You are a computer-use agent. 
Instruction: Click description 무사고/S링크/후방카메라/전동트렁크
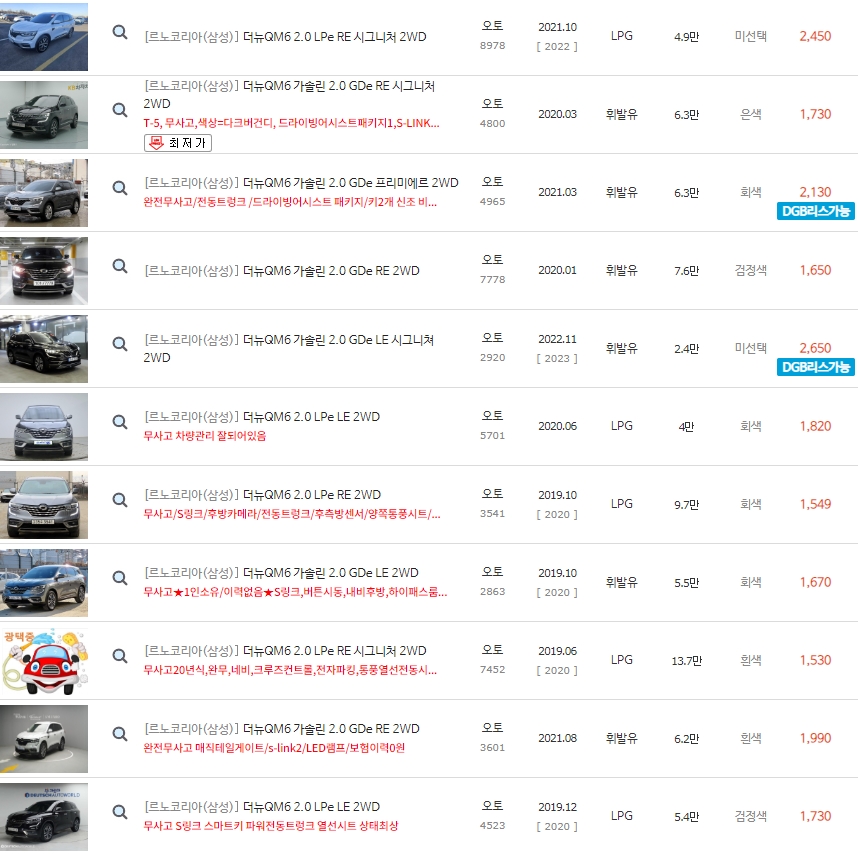click(x=292, y=514)
